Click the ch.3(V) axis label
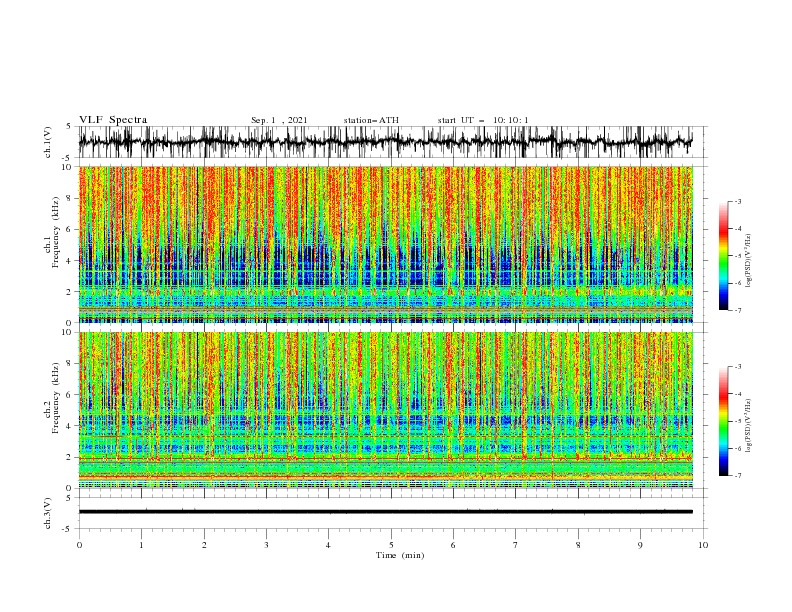The height and width of the screenshot is (612, 792). coord(48,513)
